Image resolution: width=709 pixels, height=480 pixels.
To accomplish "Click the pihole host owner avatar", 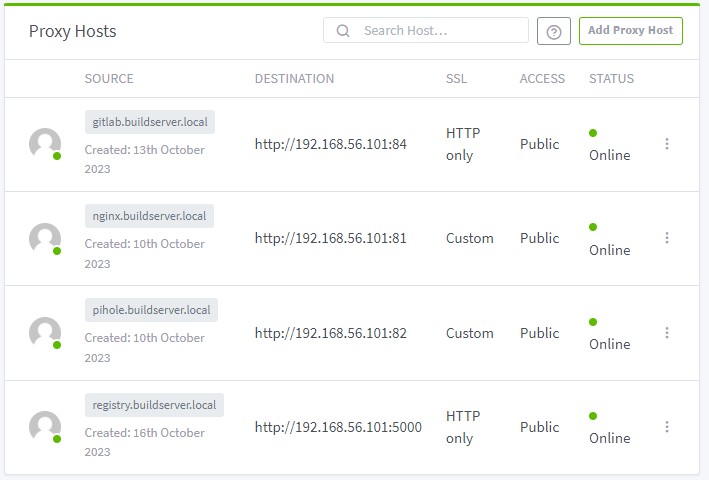I will (x=45, y=333).
